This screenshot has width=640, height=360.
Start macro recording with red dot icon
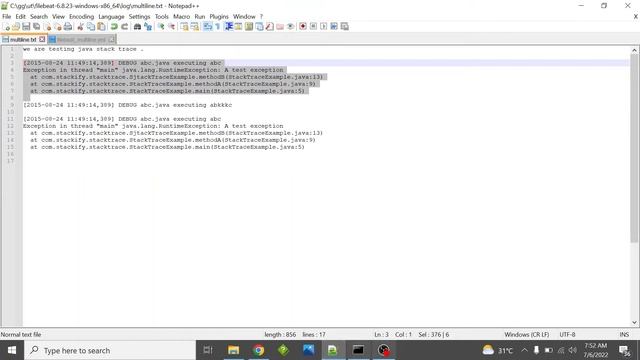click(303, 27)
